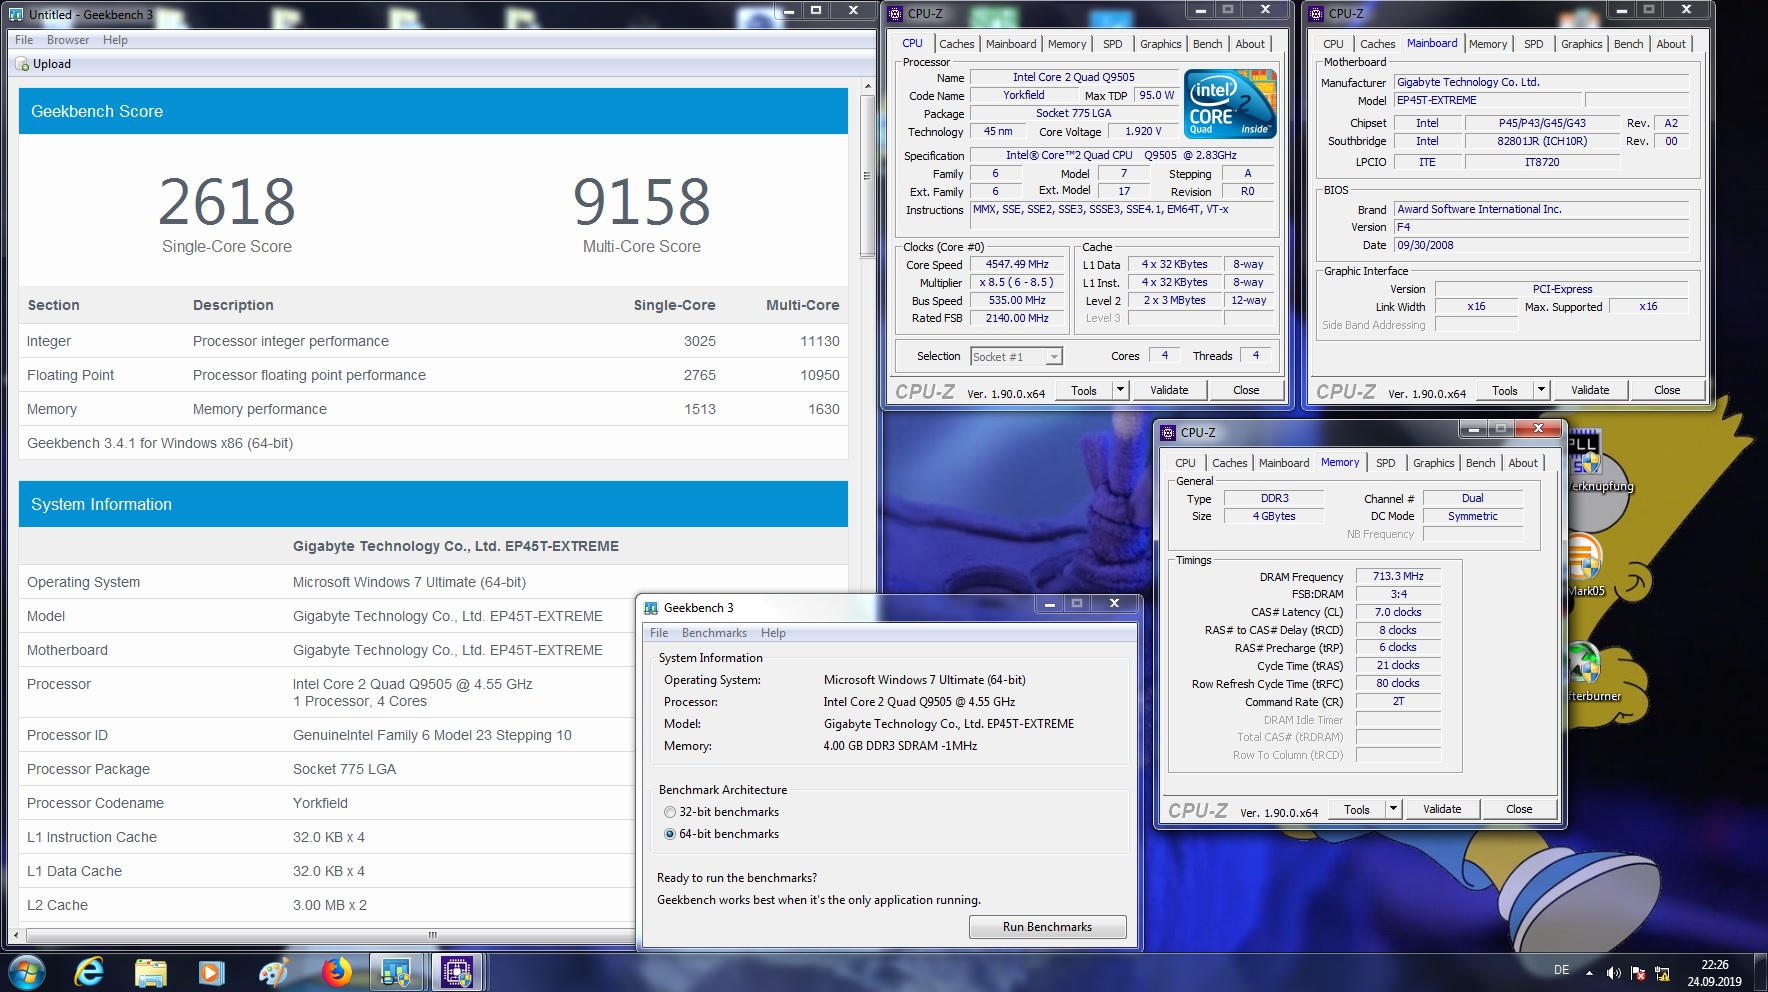Click Close in the CPU tab window

1246,390
